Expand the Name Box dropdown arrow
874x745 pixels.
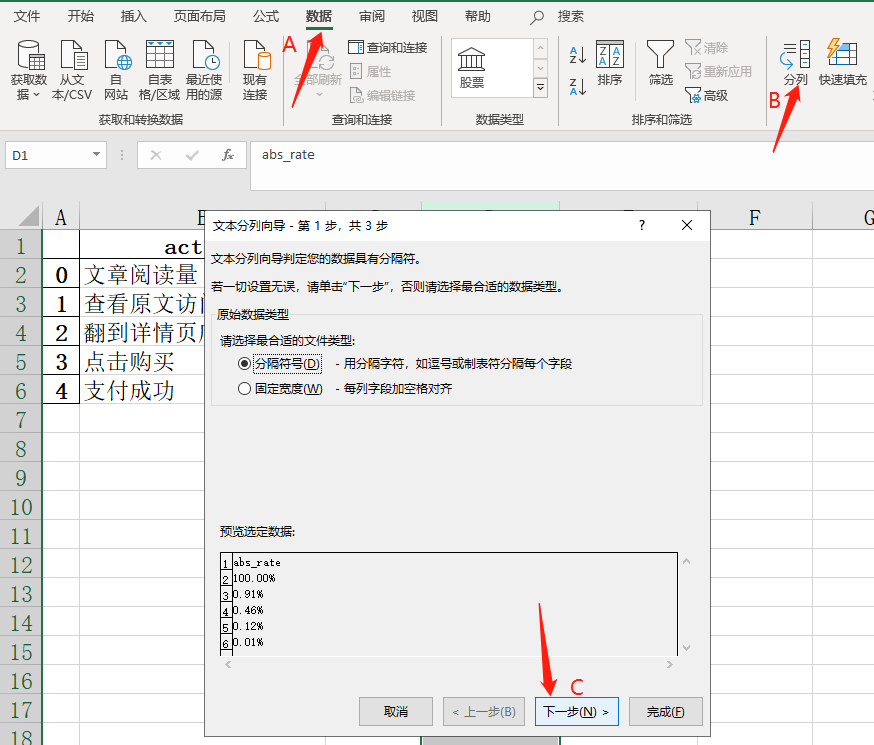96,154
